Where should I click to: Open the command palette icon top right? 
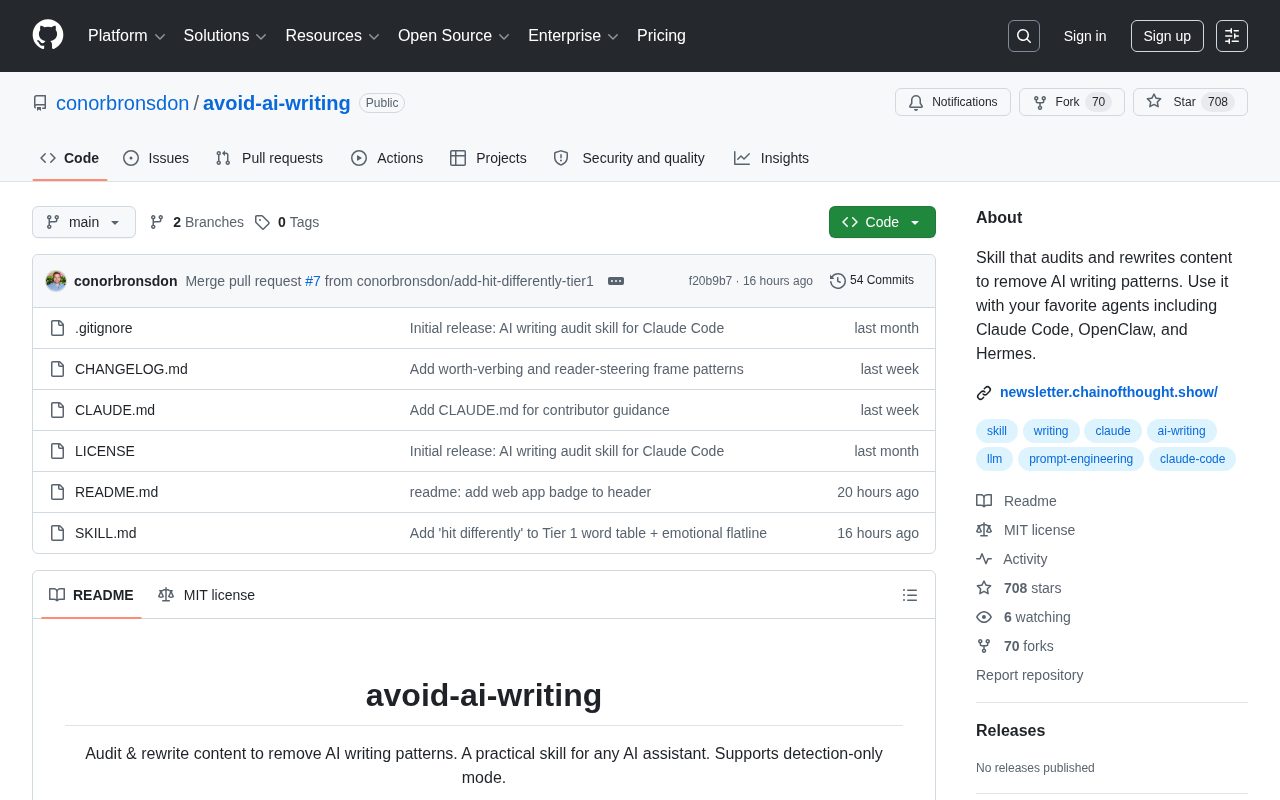tap(1231, 36)
